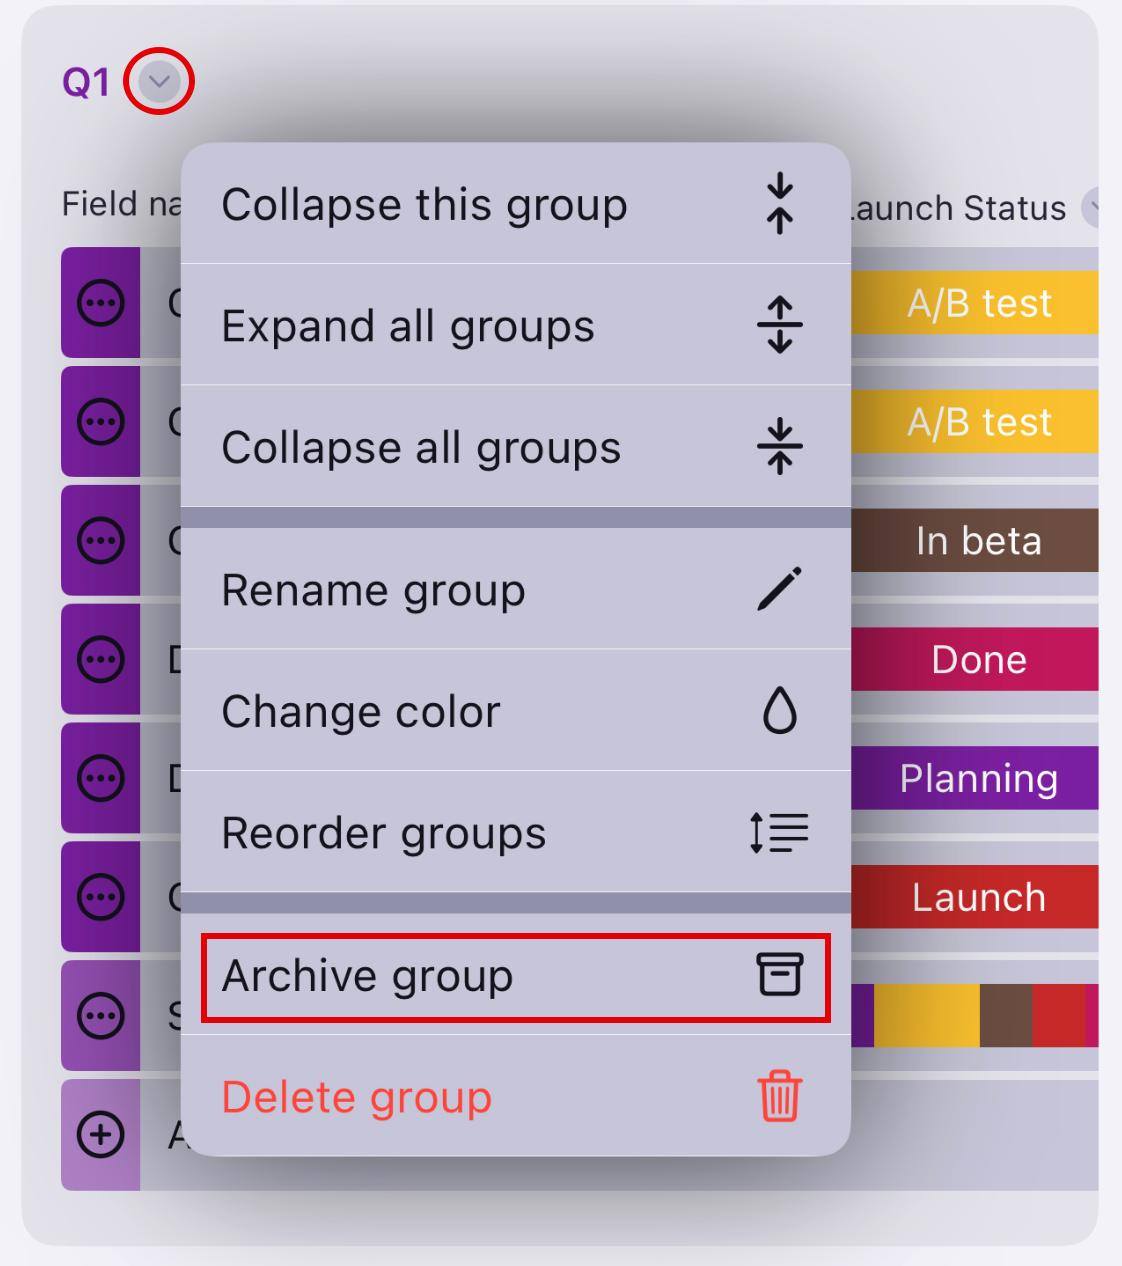
Task: Click the add row plus button
Action: click(x=101, y=1134)
